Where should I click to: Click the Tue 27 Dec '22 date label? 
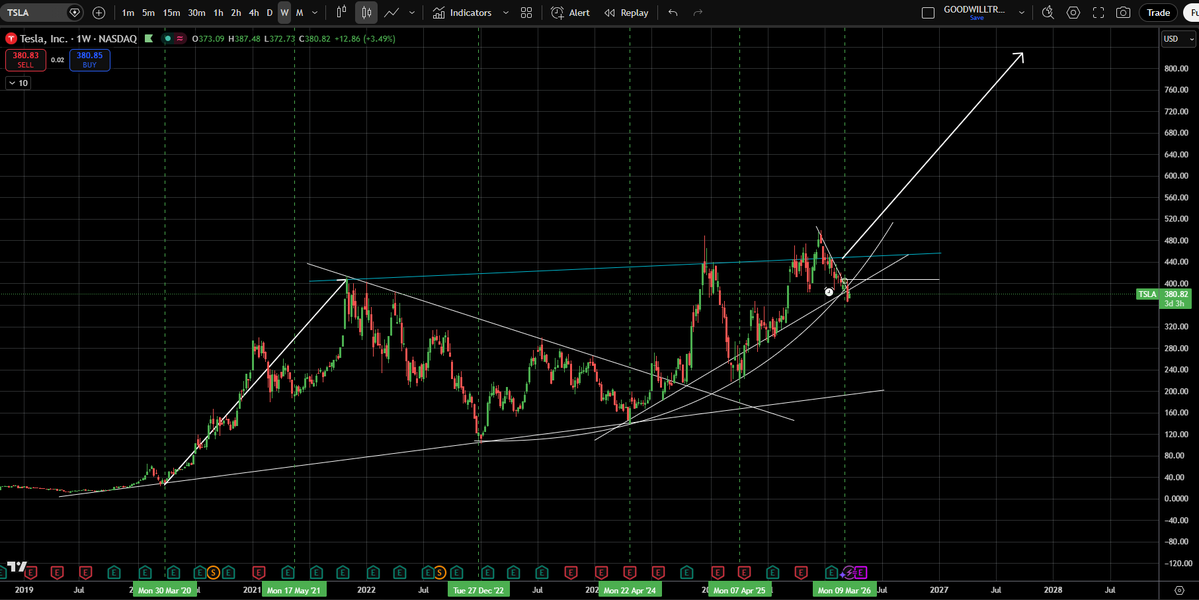click(x=479, y=590)
